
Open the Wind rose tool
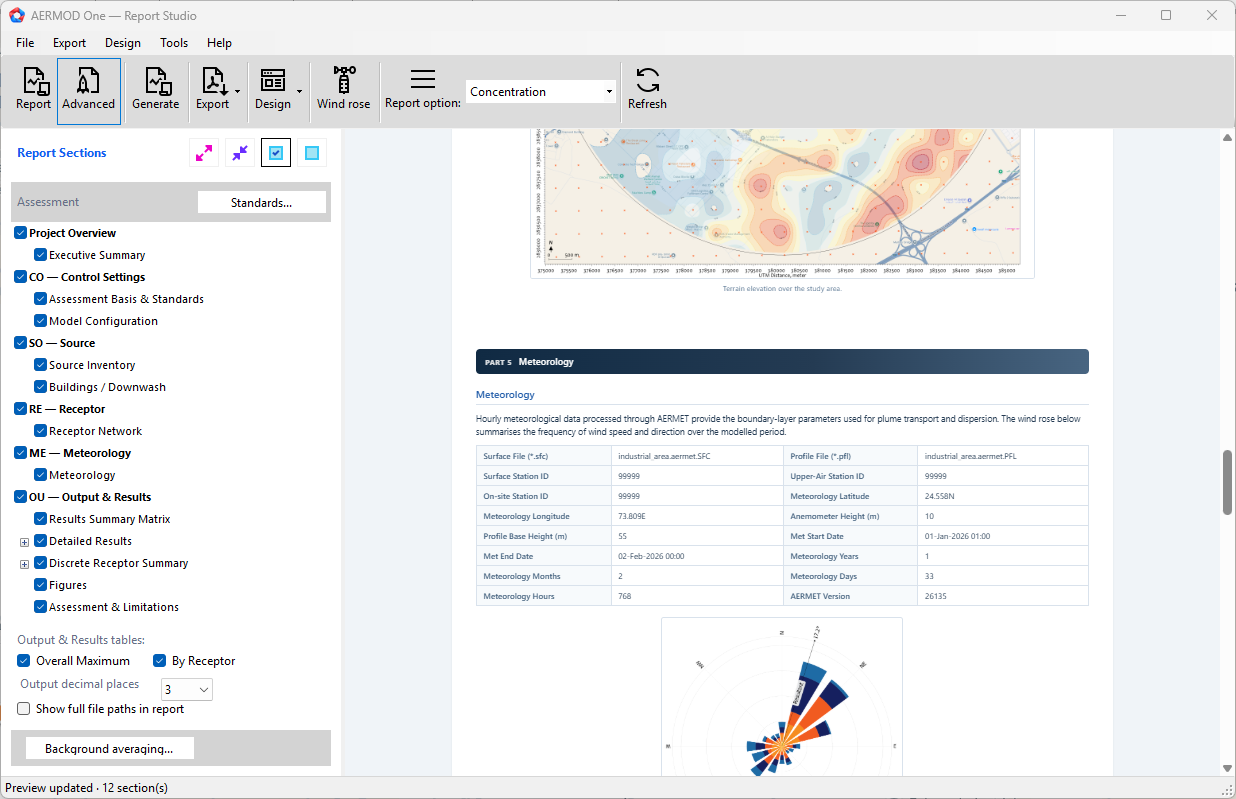point(343,90)
